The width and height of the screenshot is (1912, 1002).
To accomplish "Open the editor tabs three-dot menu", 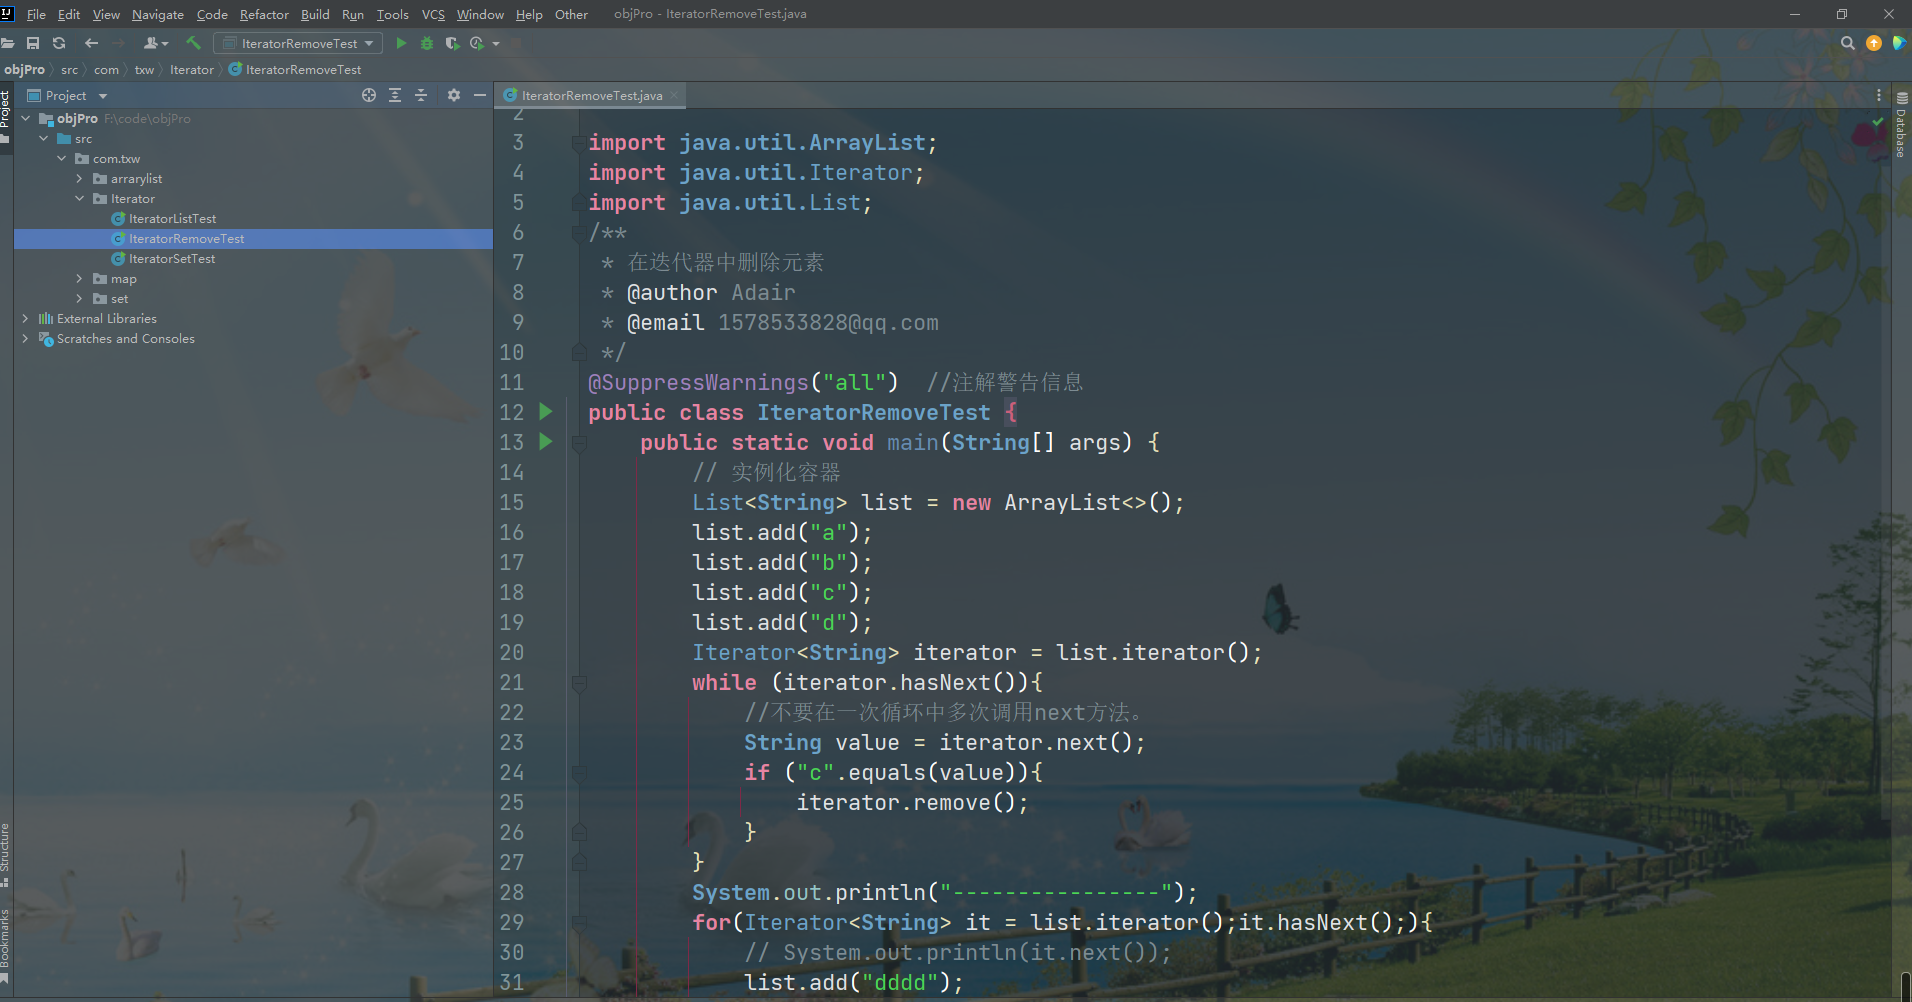I will [1879, 95].
